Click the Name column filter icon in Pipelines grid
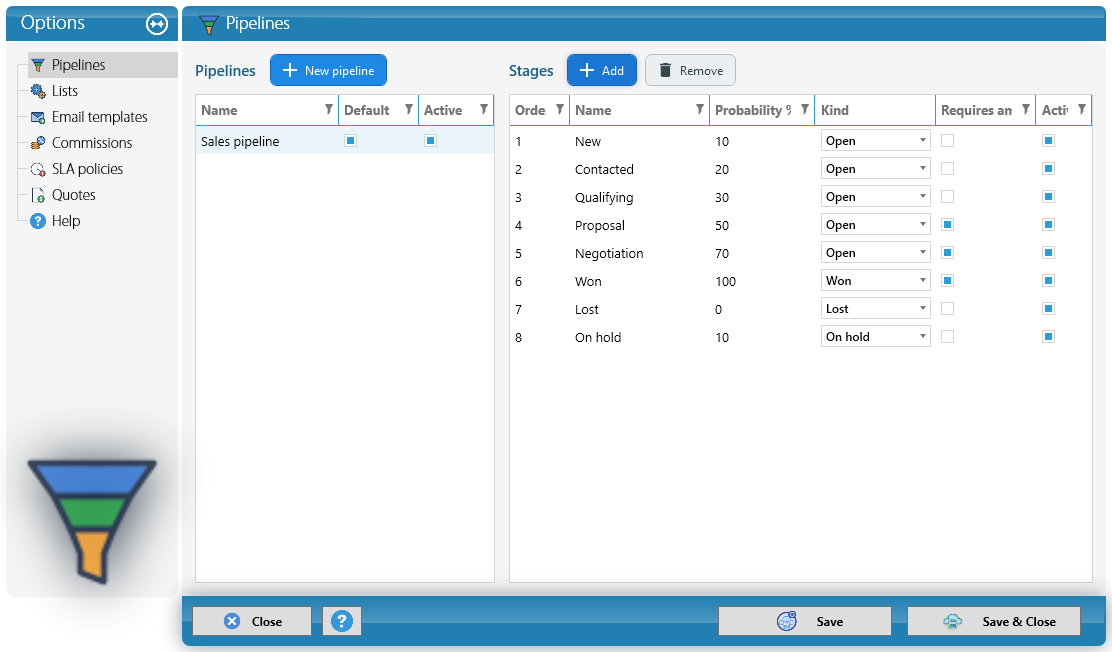Image resolution: width=1112 pixels, height=652 pixels. 328,109
